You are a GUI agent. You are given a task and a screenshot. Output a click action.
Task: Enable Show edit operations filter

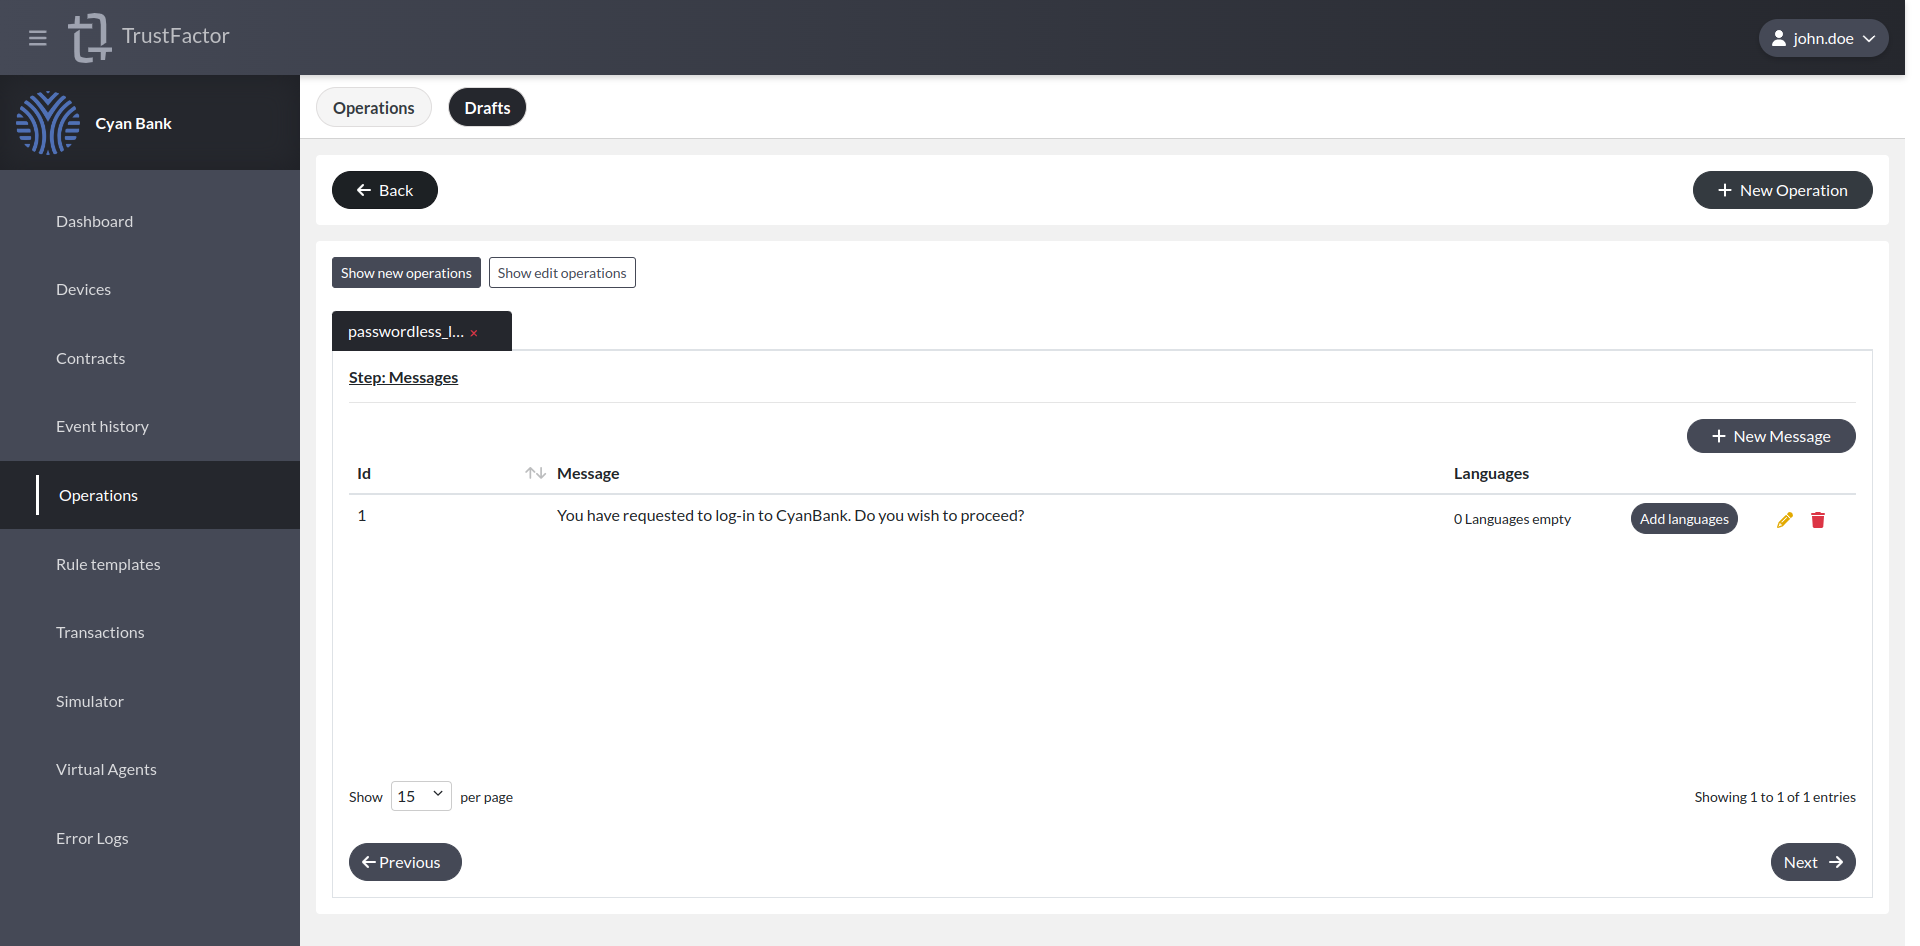point(562,272)
